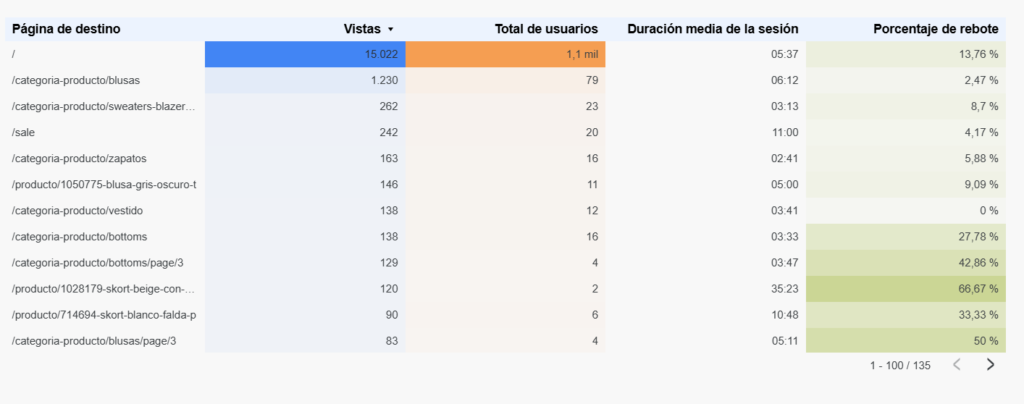Click the /categoria-producto/vestido page entry
The height and width of the screenshot is (404, 1024).
click(x=77, y=210)
